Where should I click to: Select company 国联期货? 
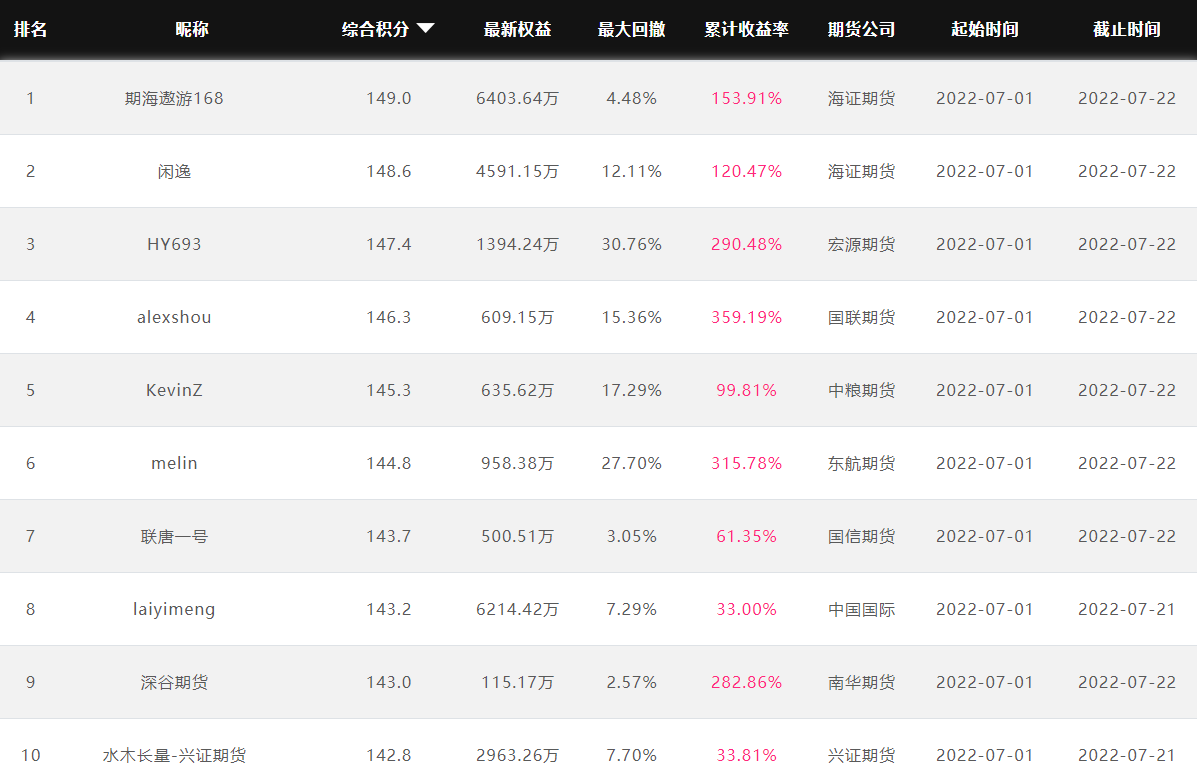click(x=862, y=317)
